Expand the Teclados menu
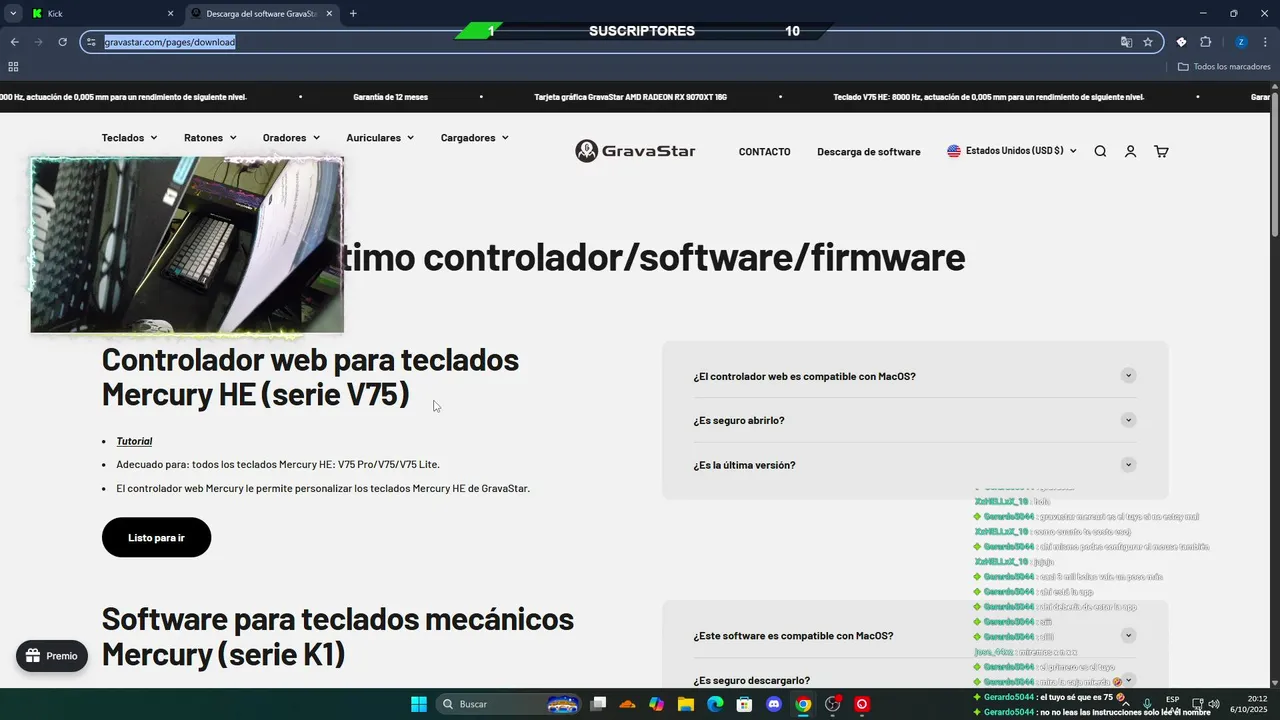The image size is (1280, 720). [129, 138]
